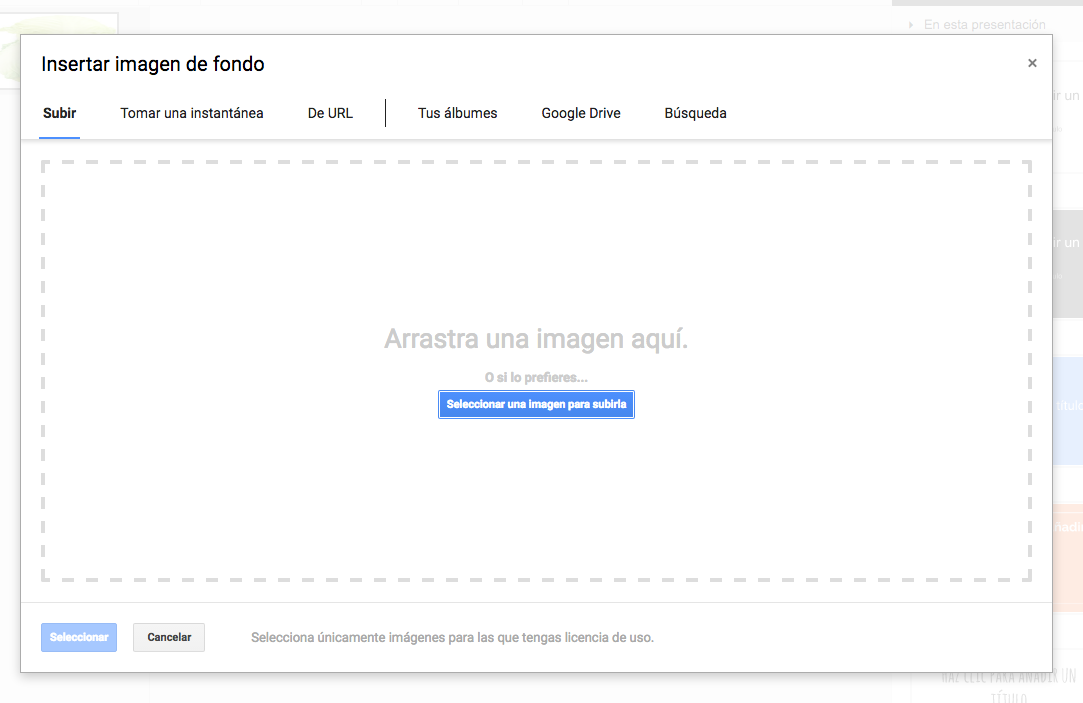
Task: Dismiss the dialog with the X icon
Action: tap(1032, 62)
